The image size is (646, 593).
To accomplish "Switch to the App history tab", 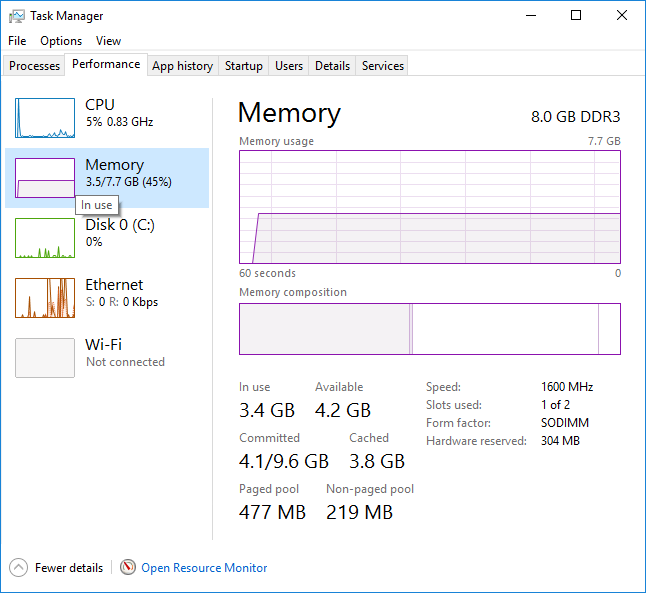I will point(182,66).
